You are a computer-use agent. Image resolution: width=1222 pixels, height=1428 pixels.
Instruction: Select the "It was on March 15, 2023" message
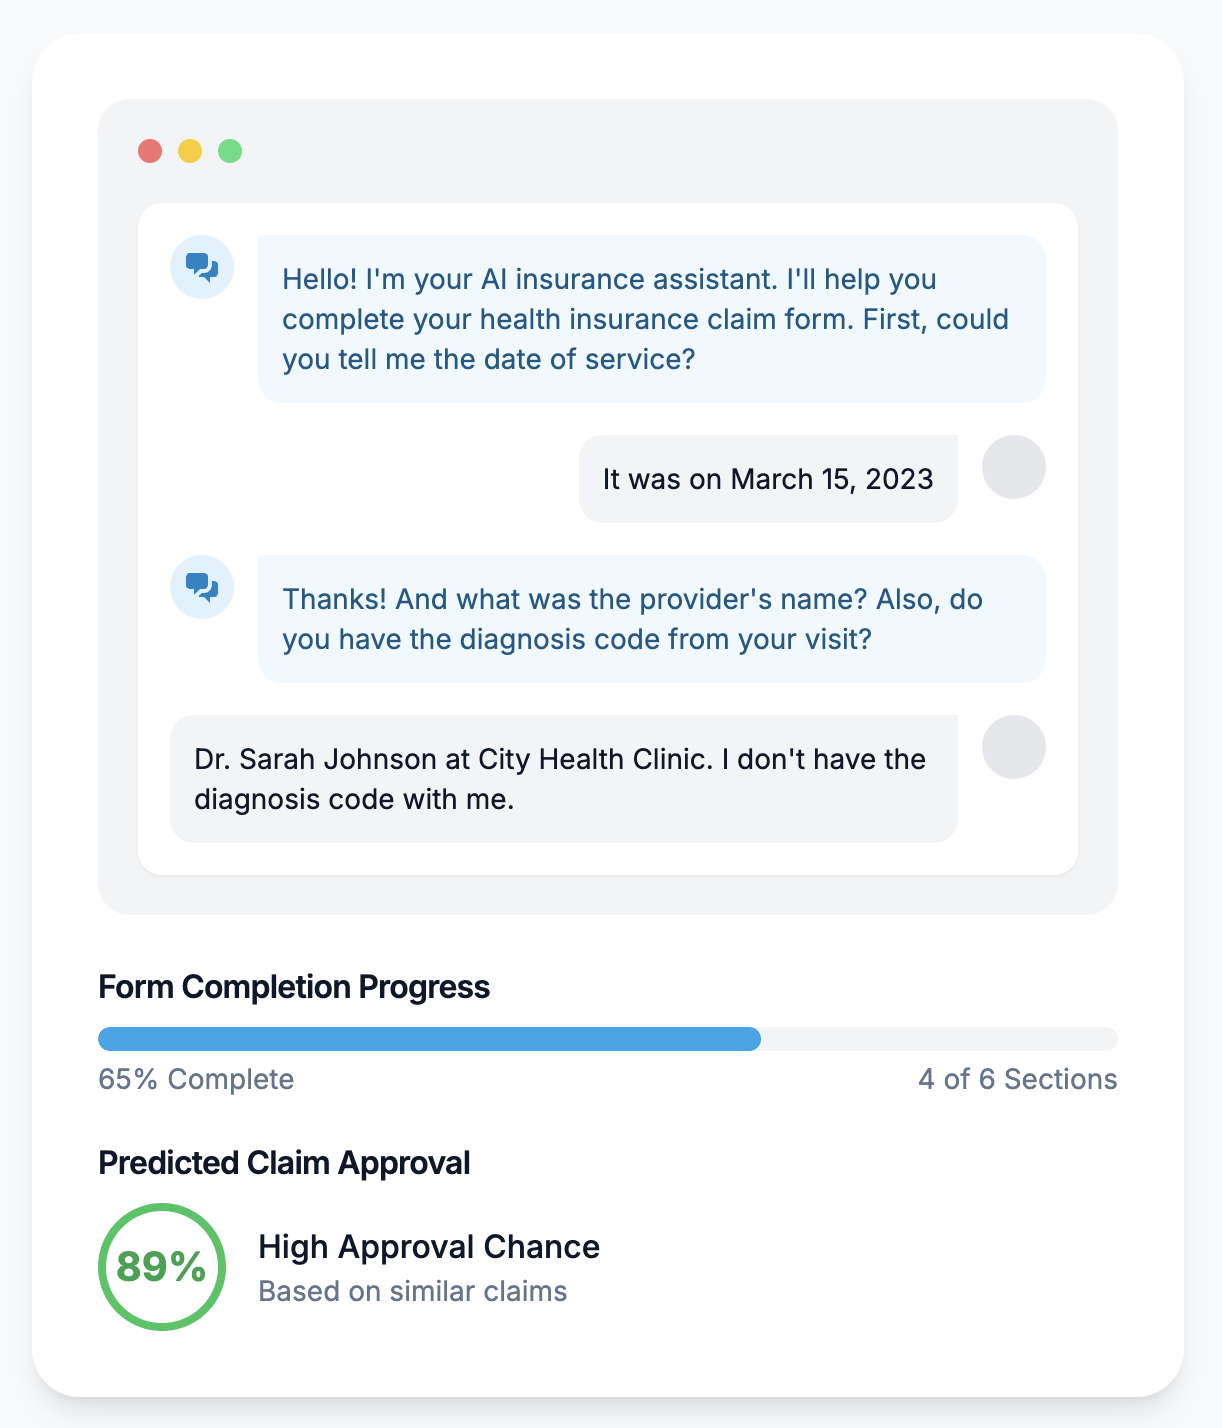[x=767, y=479]
